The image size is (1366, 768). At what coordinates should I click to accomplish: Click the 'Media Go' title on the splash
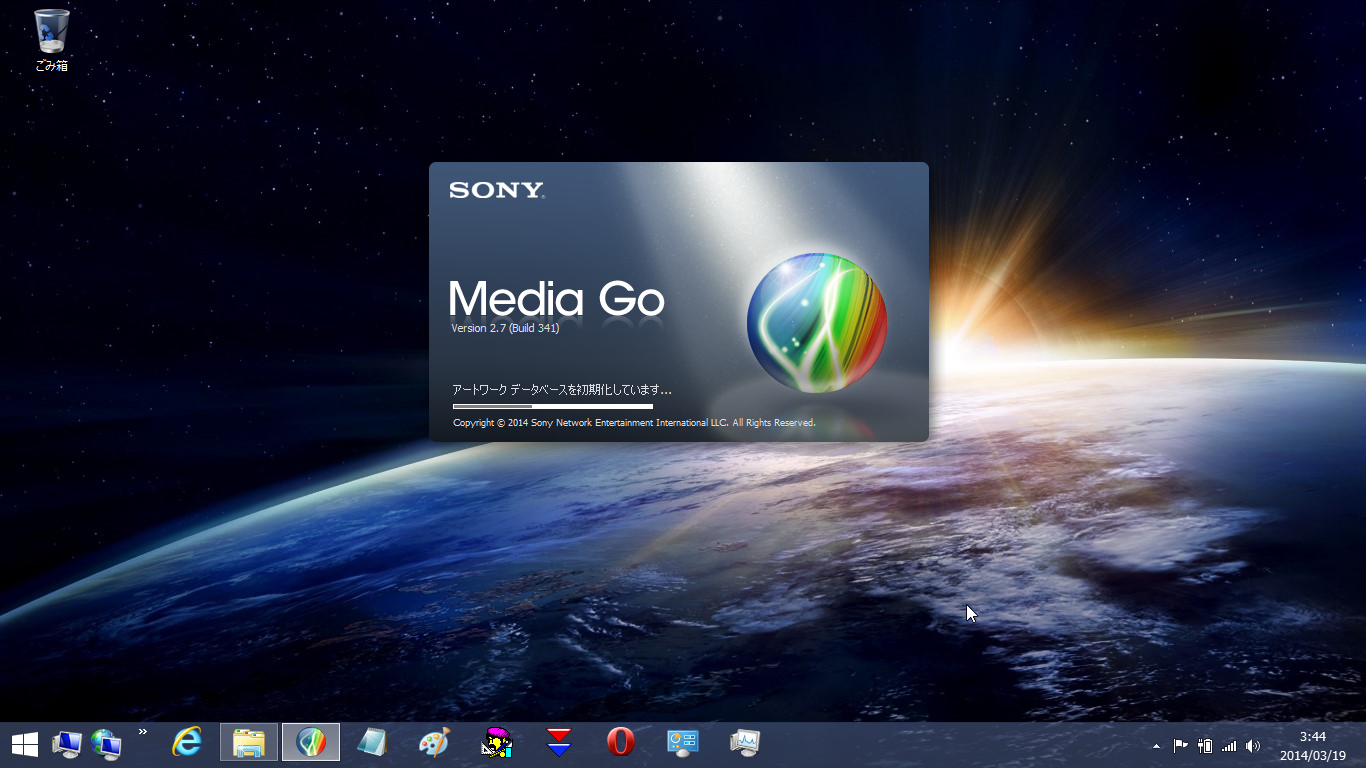click(x=557, y=298)
